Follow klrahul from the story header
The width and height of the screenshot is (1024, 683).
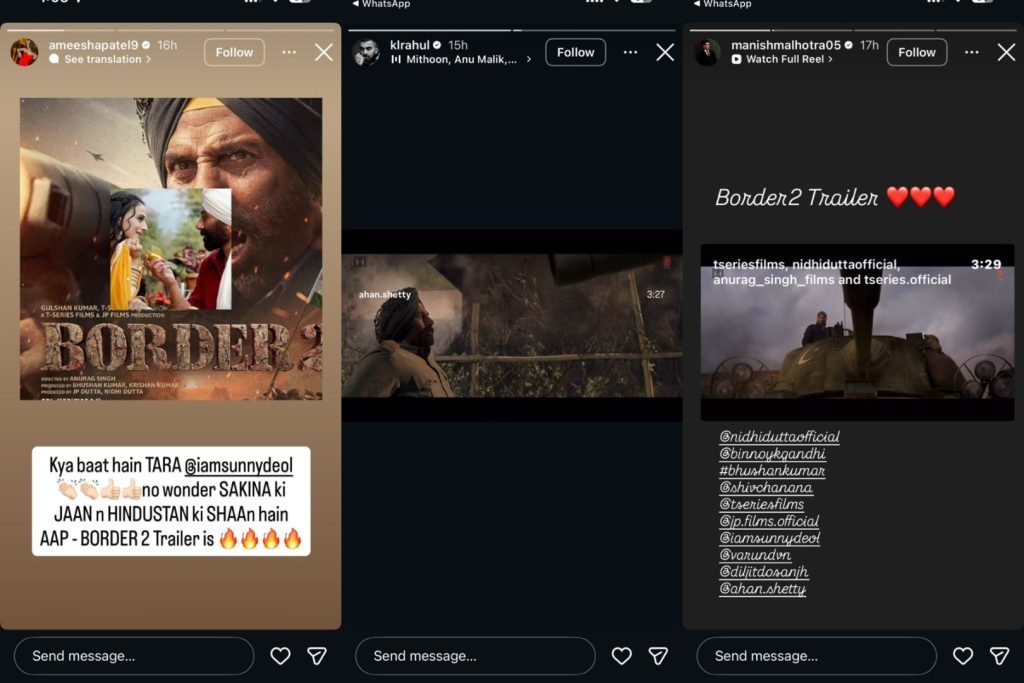click(575, 52)
